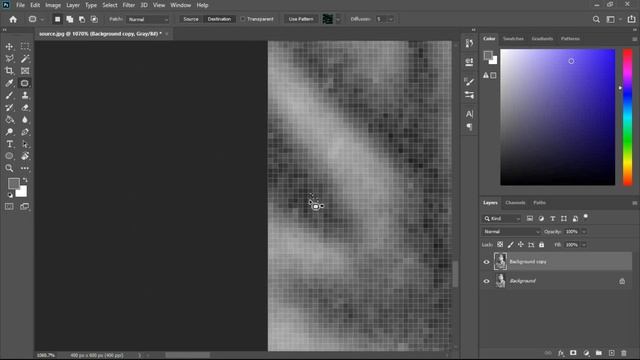Toggle Quick Mask mode
Viewport: 640px width, 360px height.
point(9,207)
